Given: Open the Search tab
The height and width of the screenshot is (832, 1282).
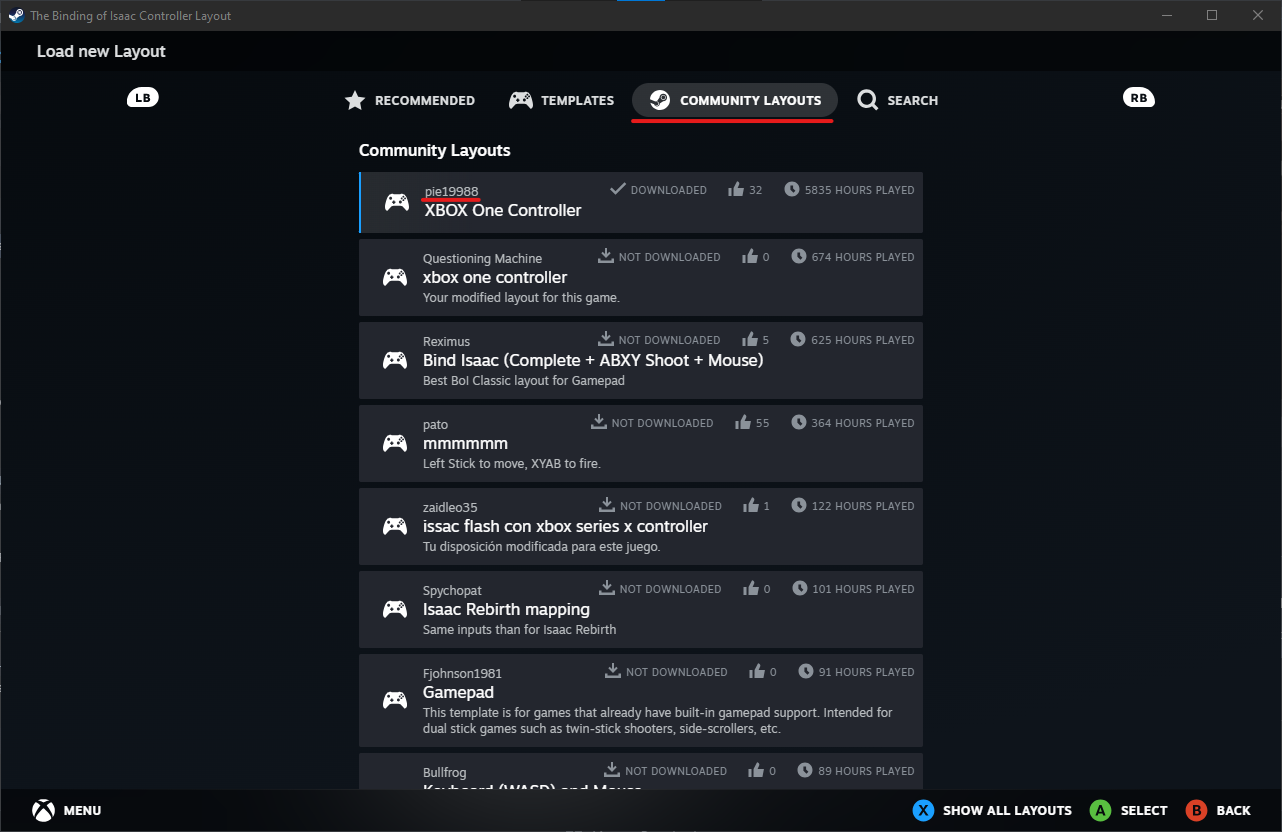Looking at the screenshot, I should (897, 100).
